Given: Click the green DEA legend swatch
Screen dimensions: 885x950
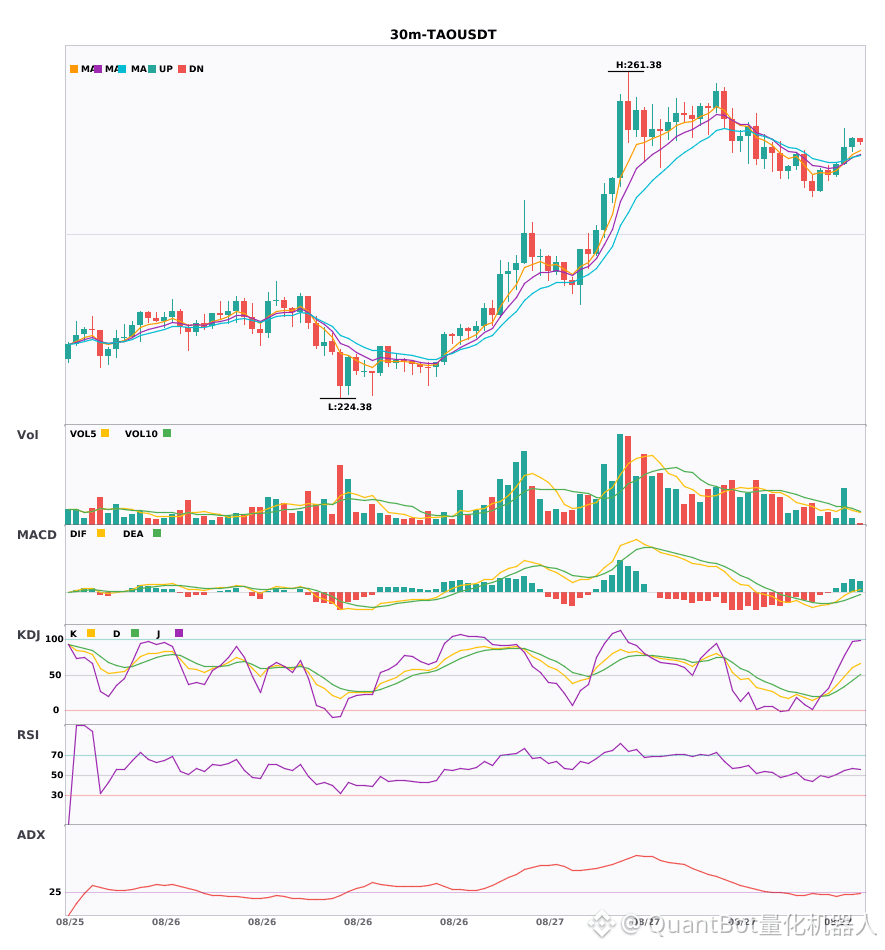Looking at the screenshot, I should [157, 533].
